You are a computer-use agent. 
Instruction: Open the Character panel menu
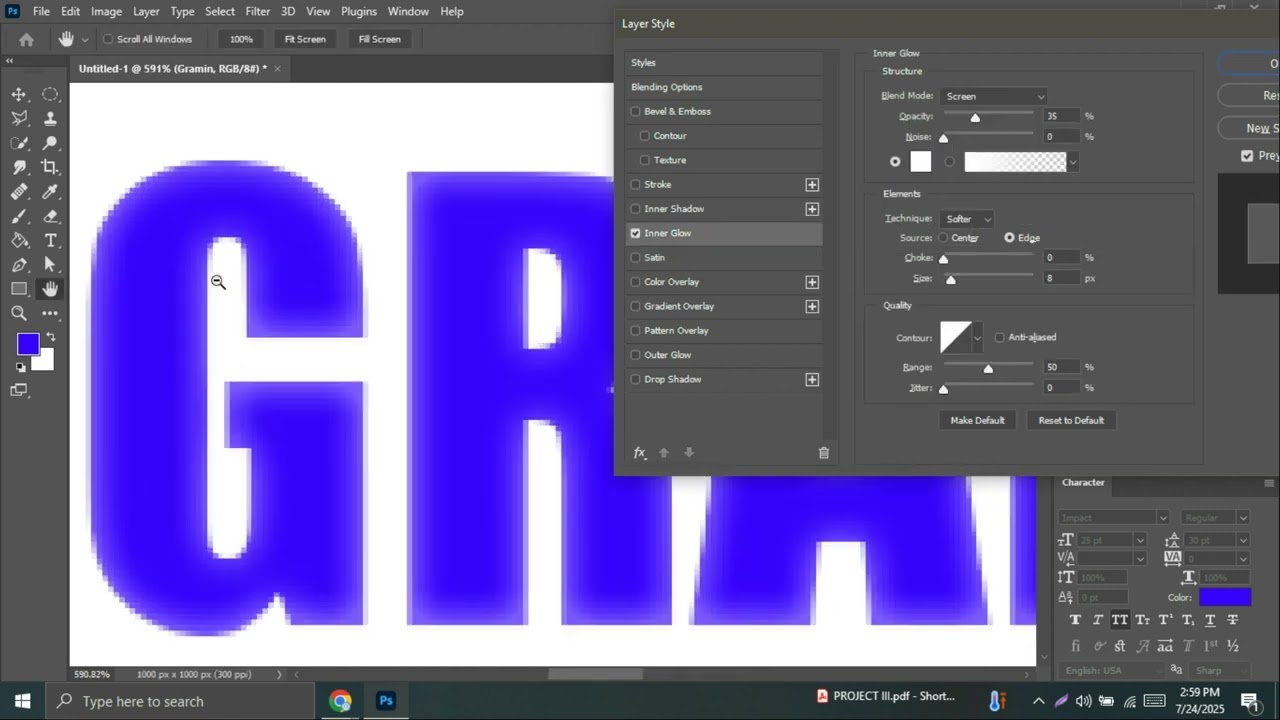point(1270,483)
